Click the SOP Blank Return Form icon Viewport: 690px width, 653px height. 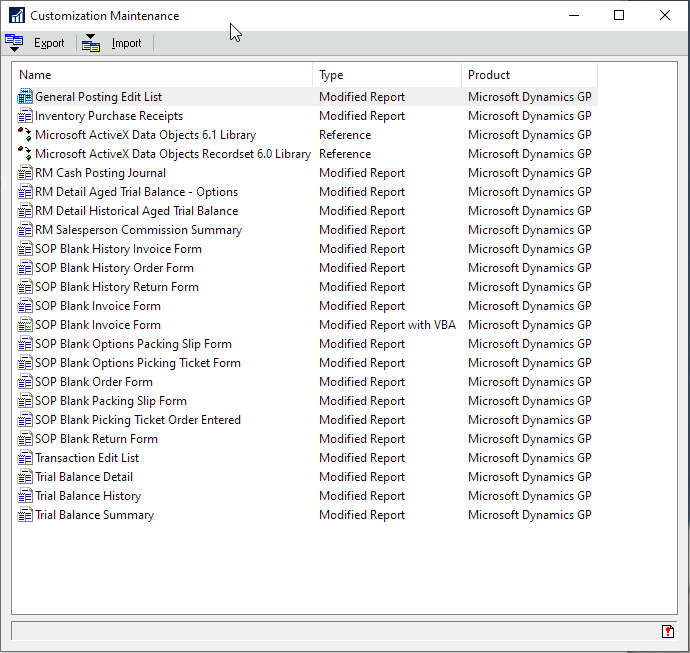[25, 439]
